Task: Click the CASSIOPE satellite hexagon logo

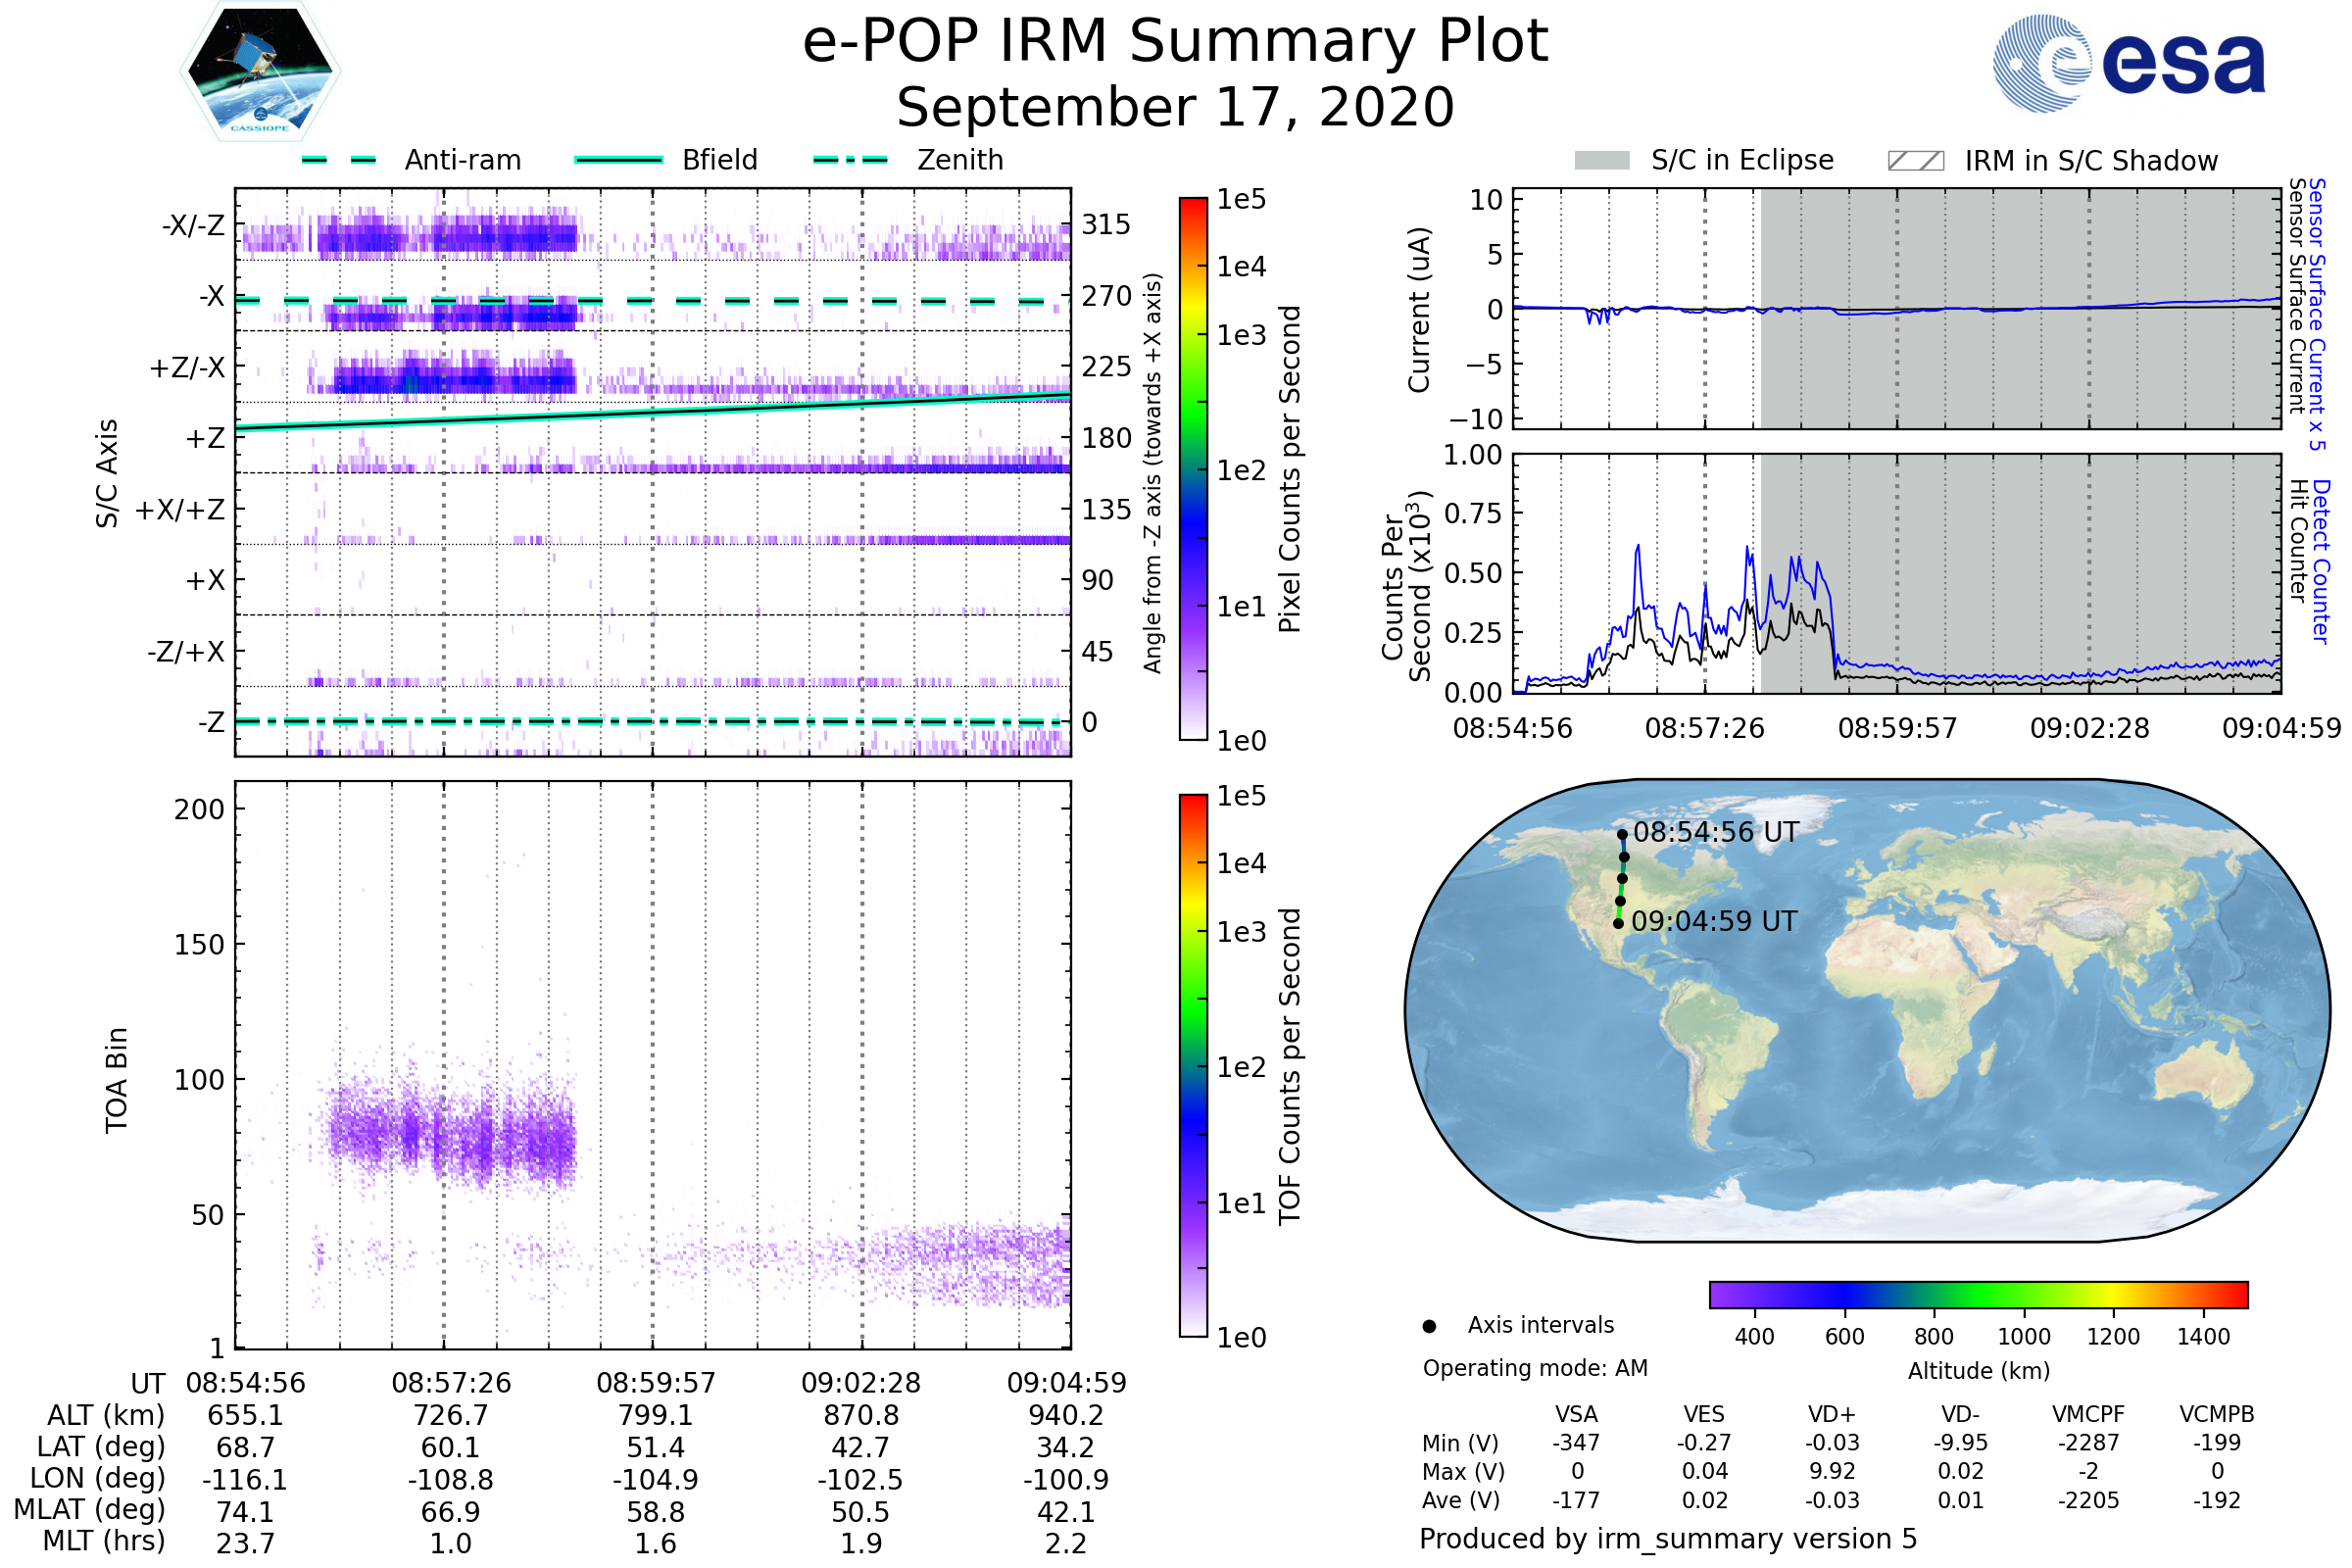Action: 260,72
